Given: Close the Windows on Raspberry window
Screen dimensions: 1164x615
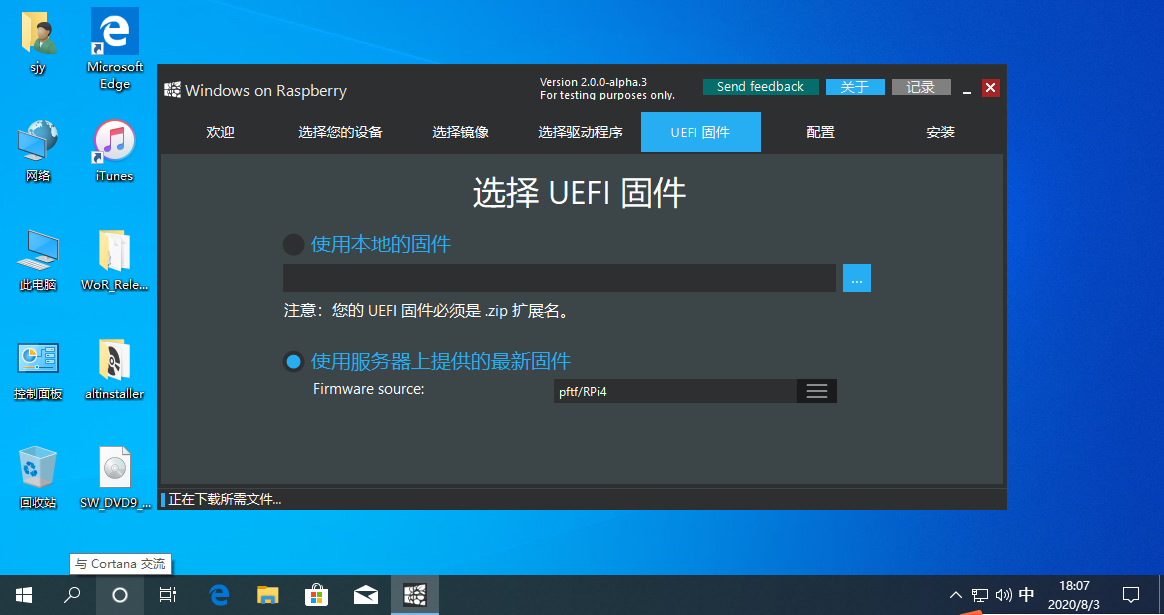Looking at the screenshot, I should click(x=990, y=88).
